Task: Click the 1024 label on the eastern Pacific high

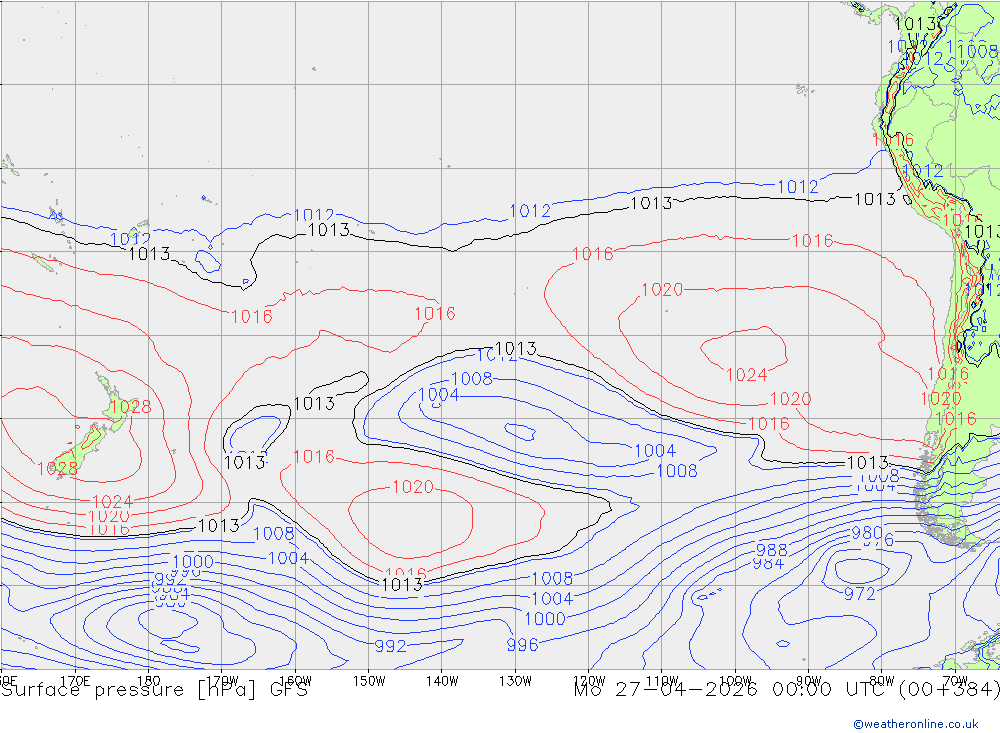Action: pos(747,374)
